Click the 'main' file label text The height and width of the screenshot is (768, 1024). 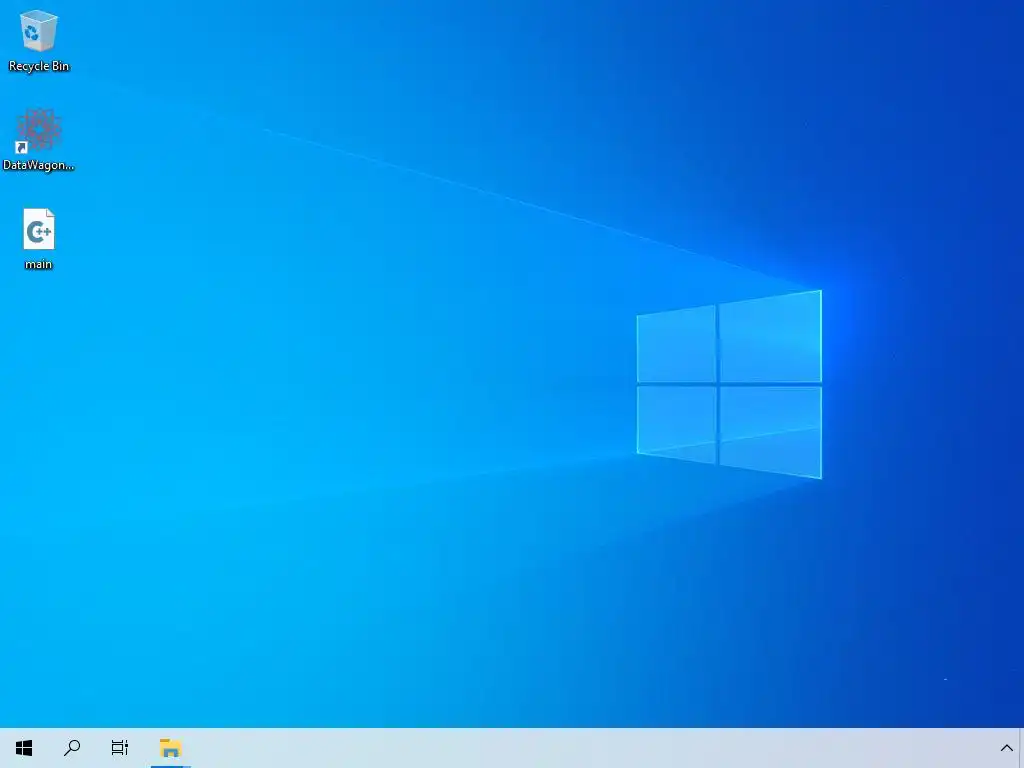[39, 264]
